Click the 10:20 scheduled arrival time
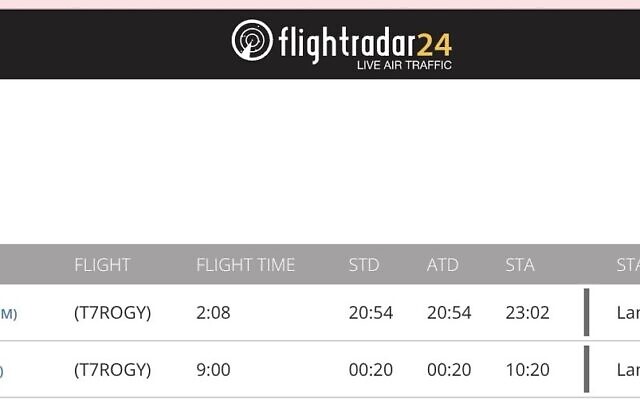The width and height of the screenshot is (640, 400). [527, 370]
